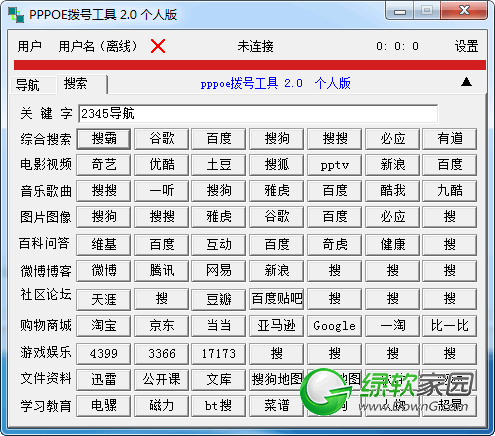Click the 天涯 forum button
The width and height of the screenshot is (495, 436).
tap(104, 299)
